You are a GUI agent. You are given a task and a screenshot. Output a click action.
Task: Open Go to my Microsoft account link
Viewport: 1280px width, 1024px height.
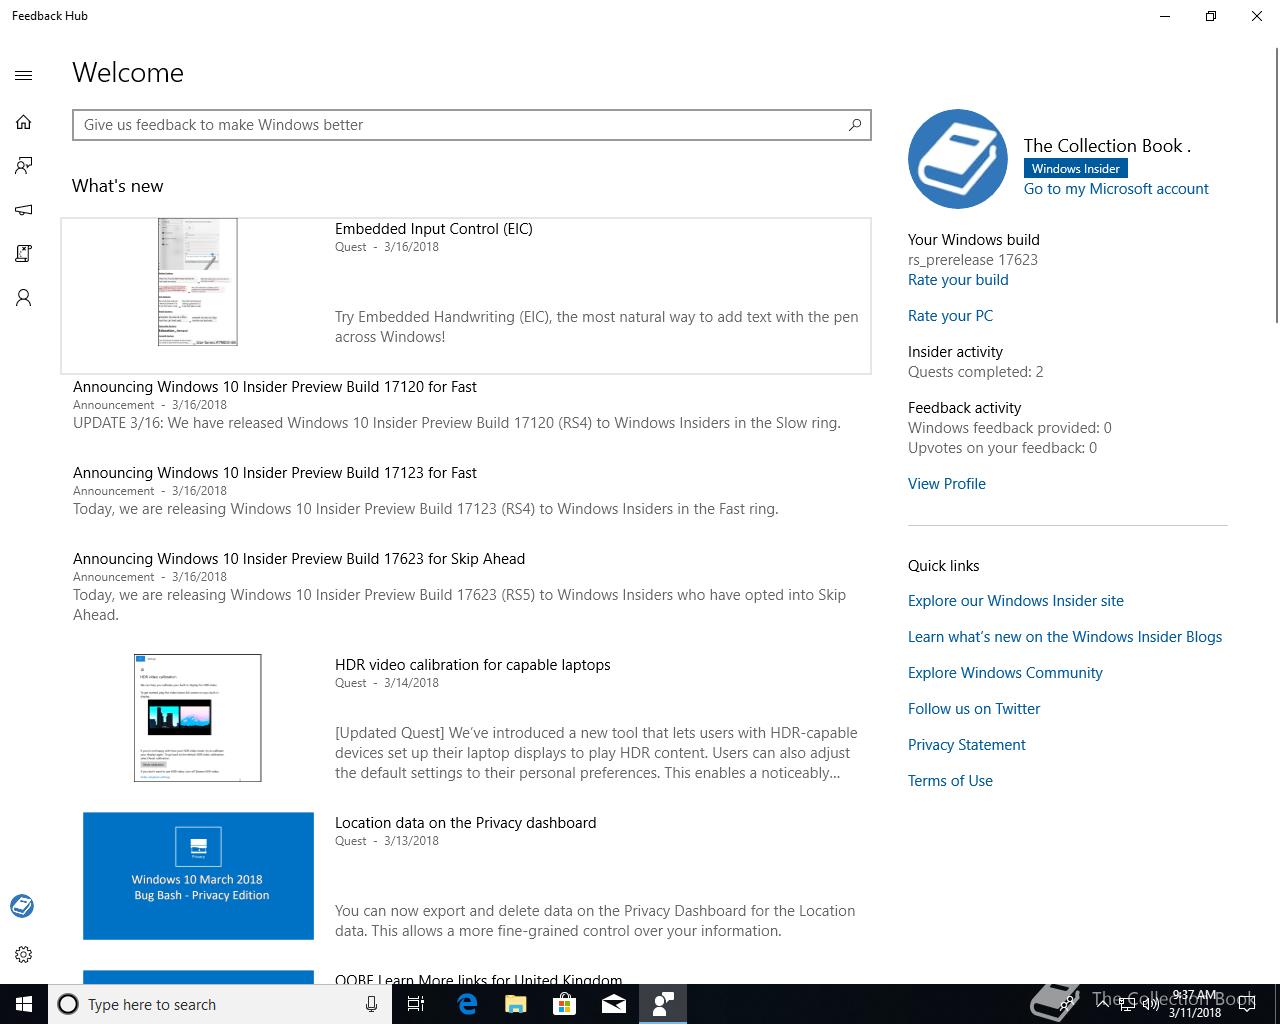point(1116,189)
